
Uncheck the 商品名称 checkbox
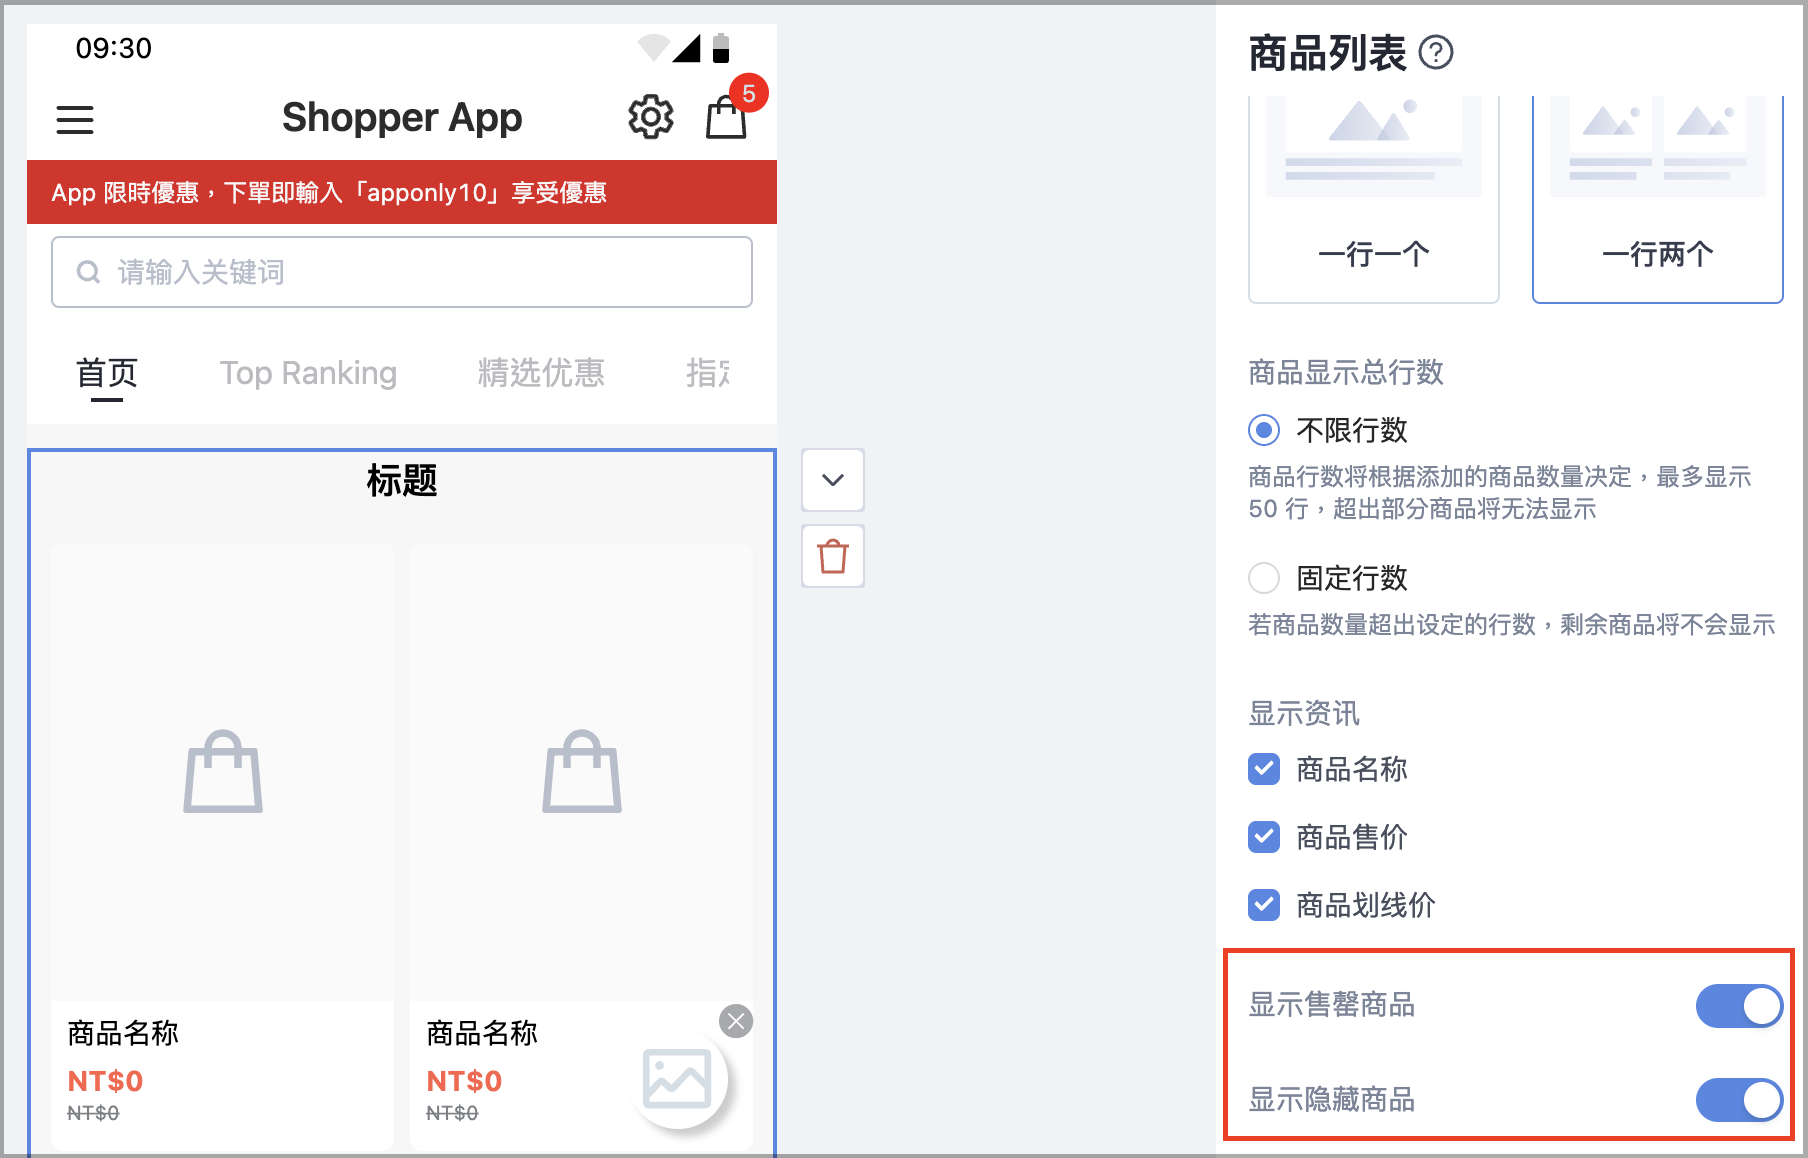(x=1264, y=769)
